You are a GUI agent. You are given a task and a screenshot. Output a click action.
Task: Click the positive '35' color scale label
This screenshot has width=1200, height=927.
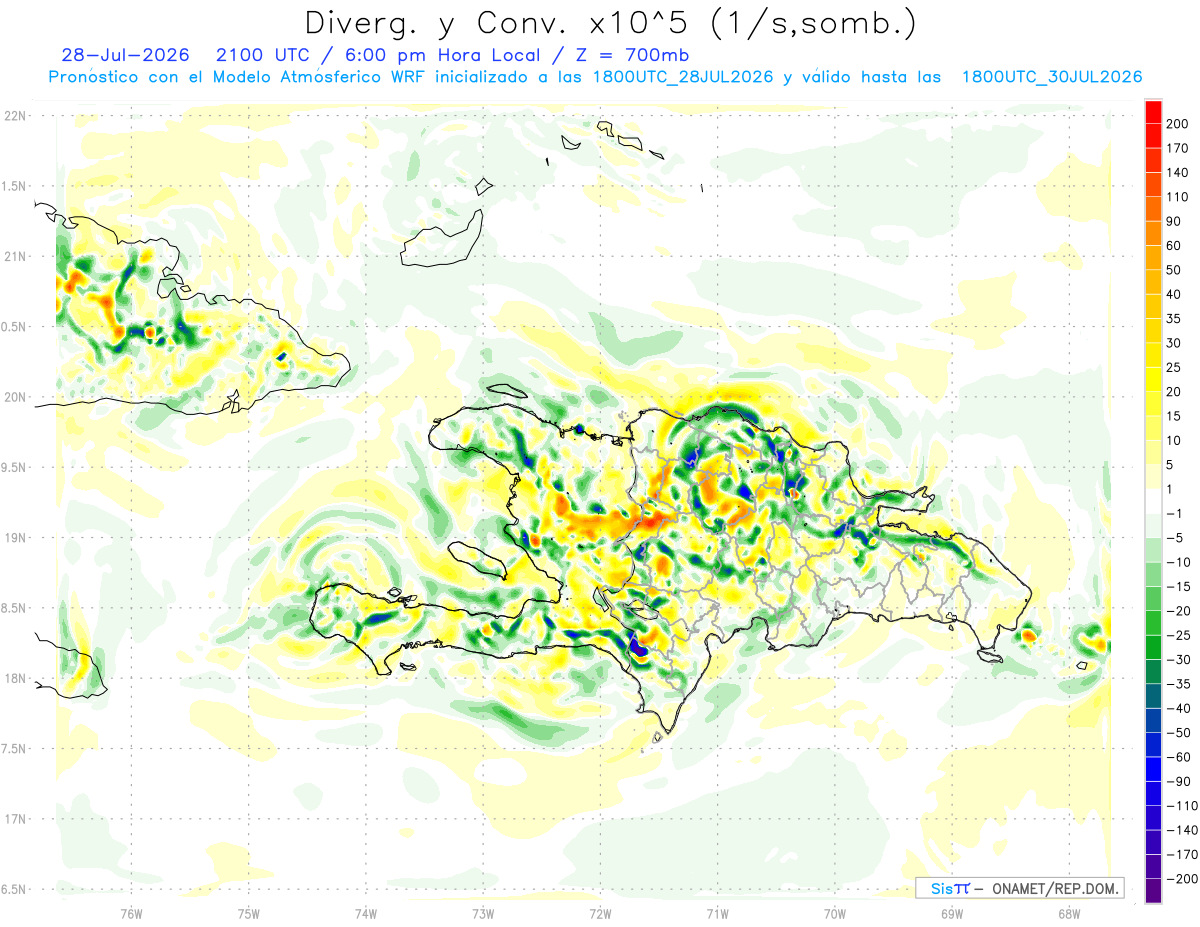[1174, 319]
